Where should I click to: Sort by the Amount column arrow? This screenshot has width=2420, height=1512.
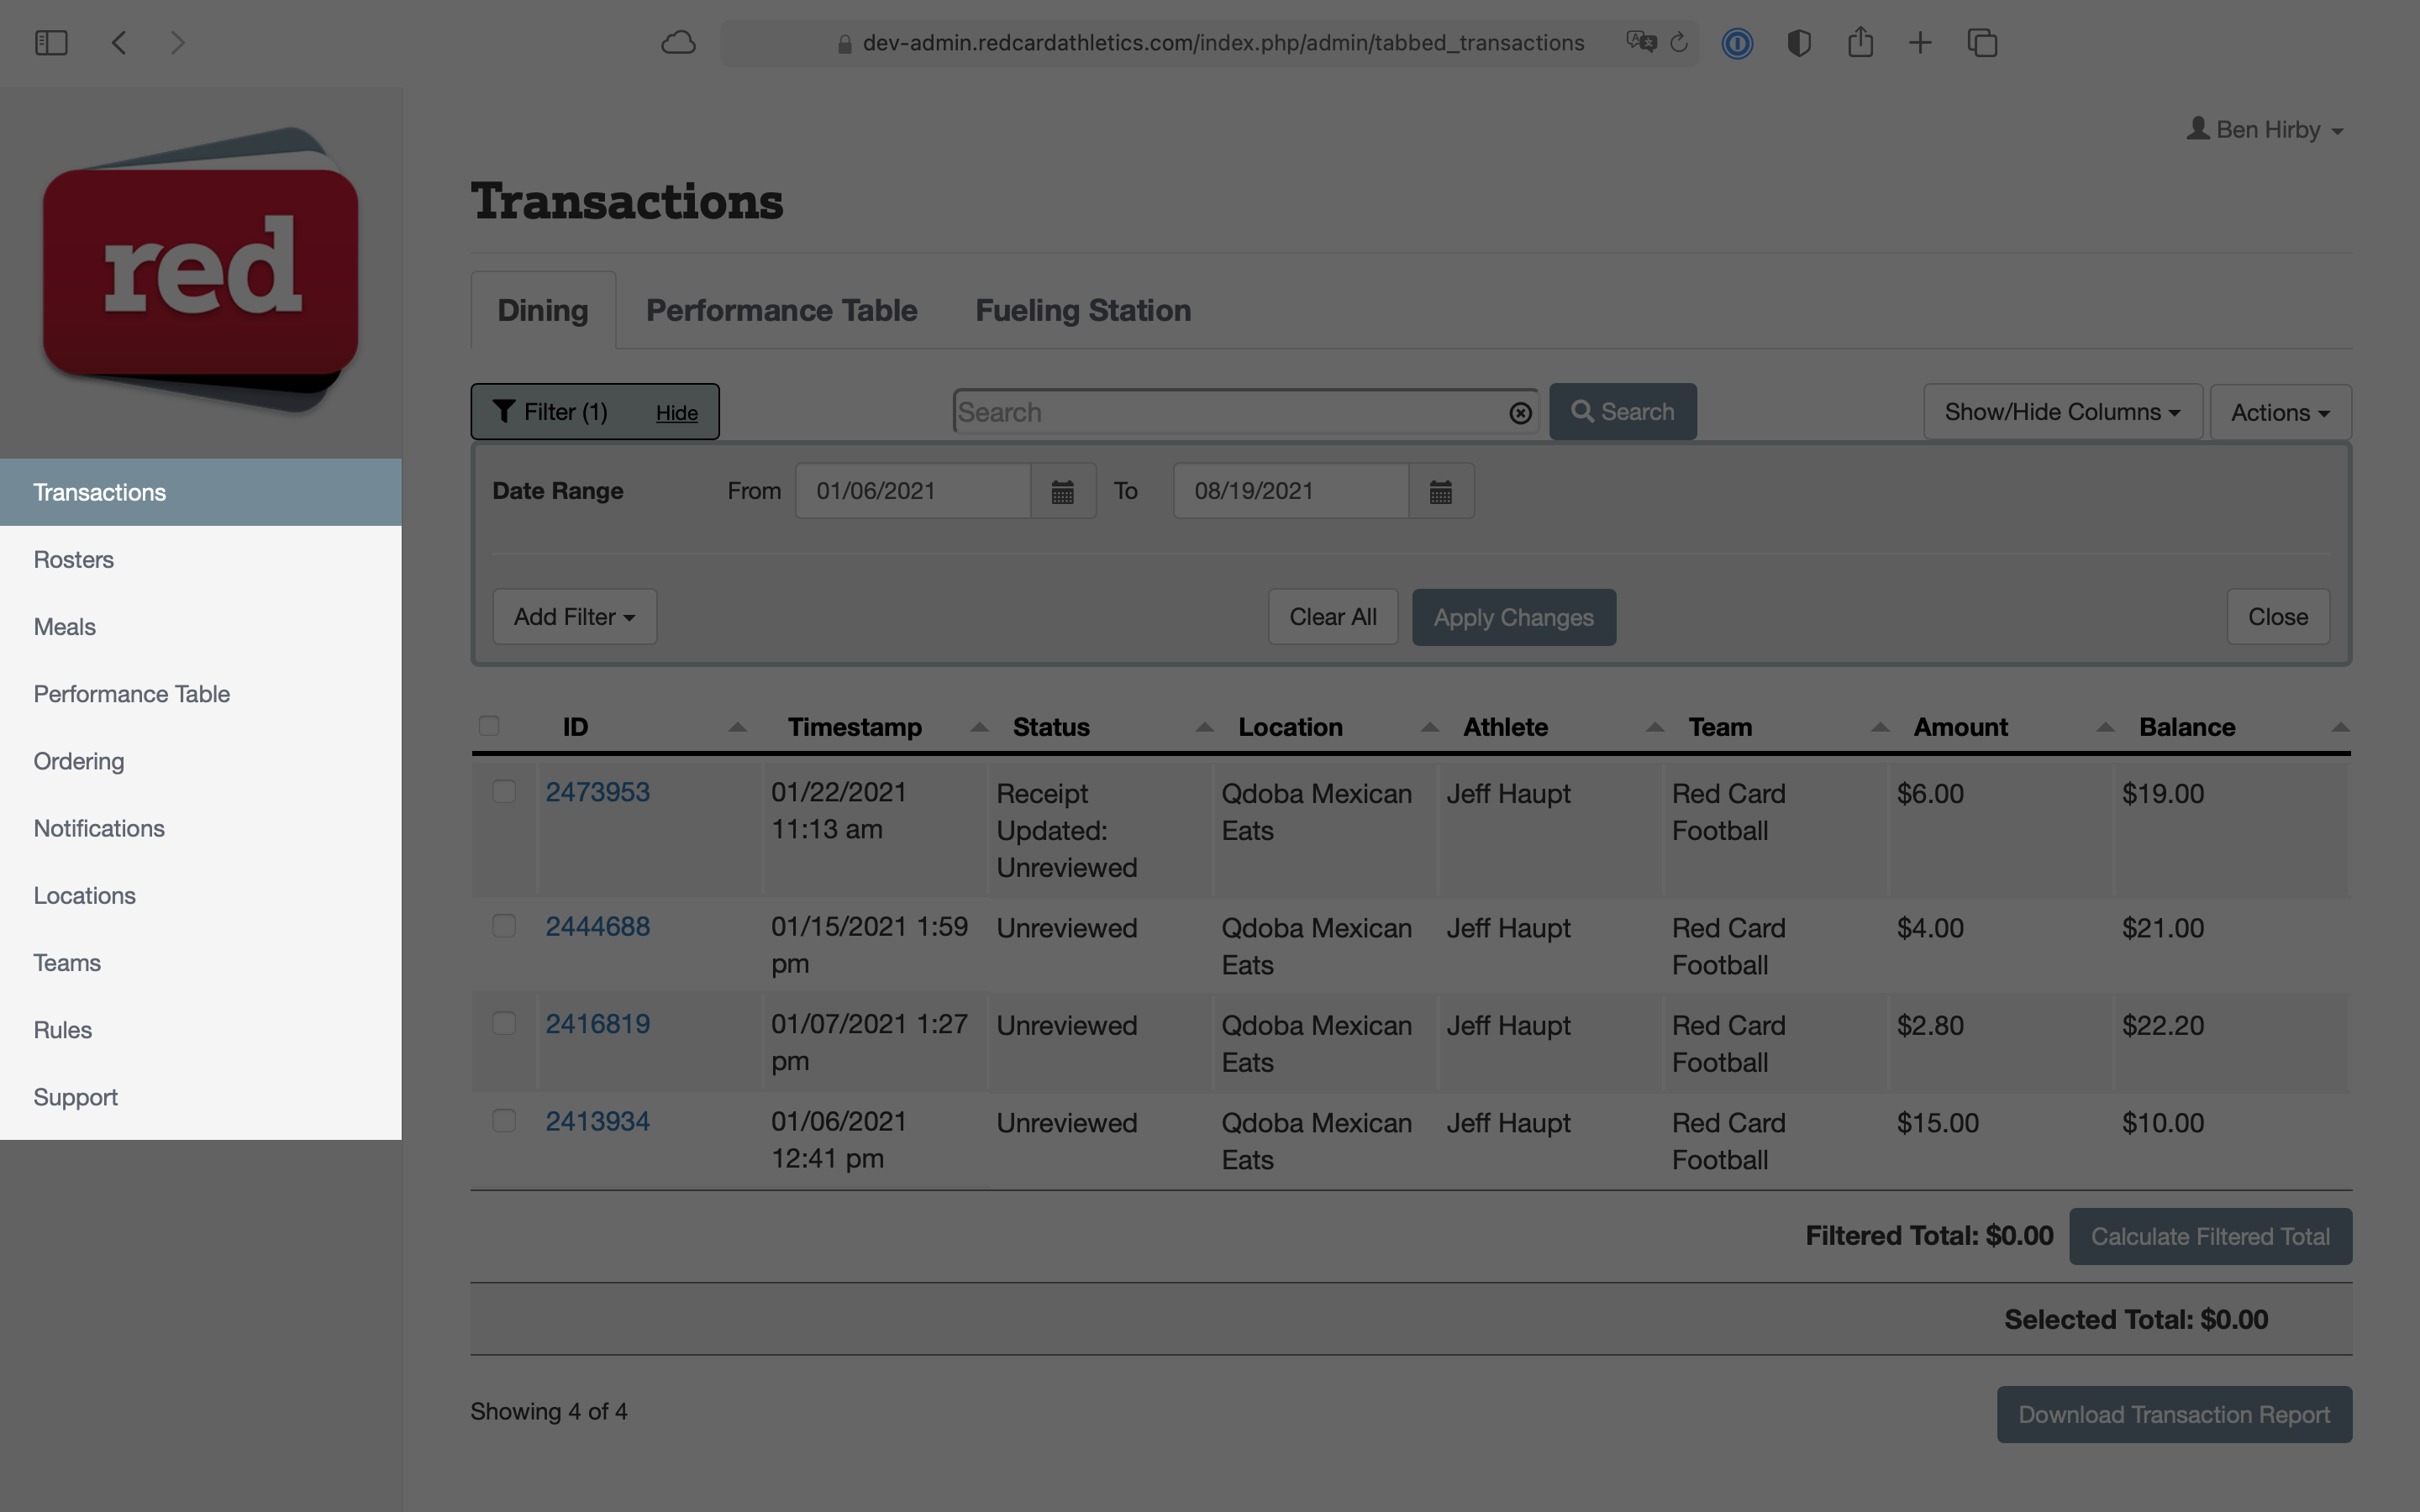[x=2105, y=727]
